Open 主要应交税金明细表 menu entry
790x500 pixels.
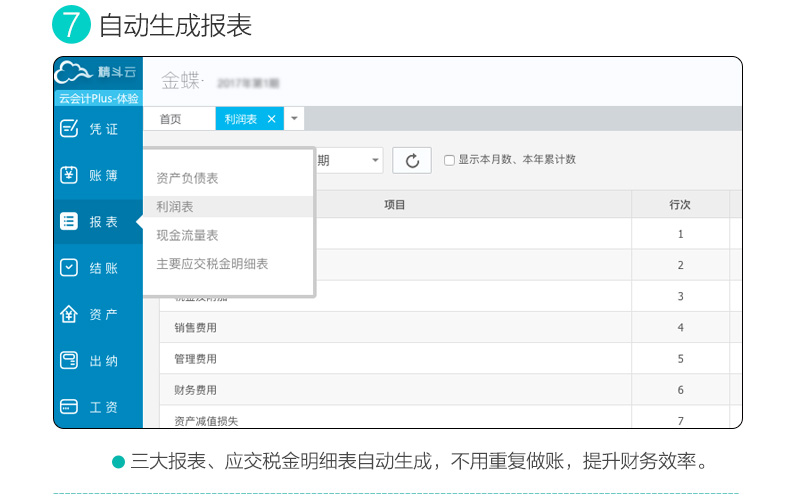[x=212, y=264]
